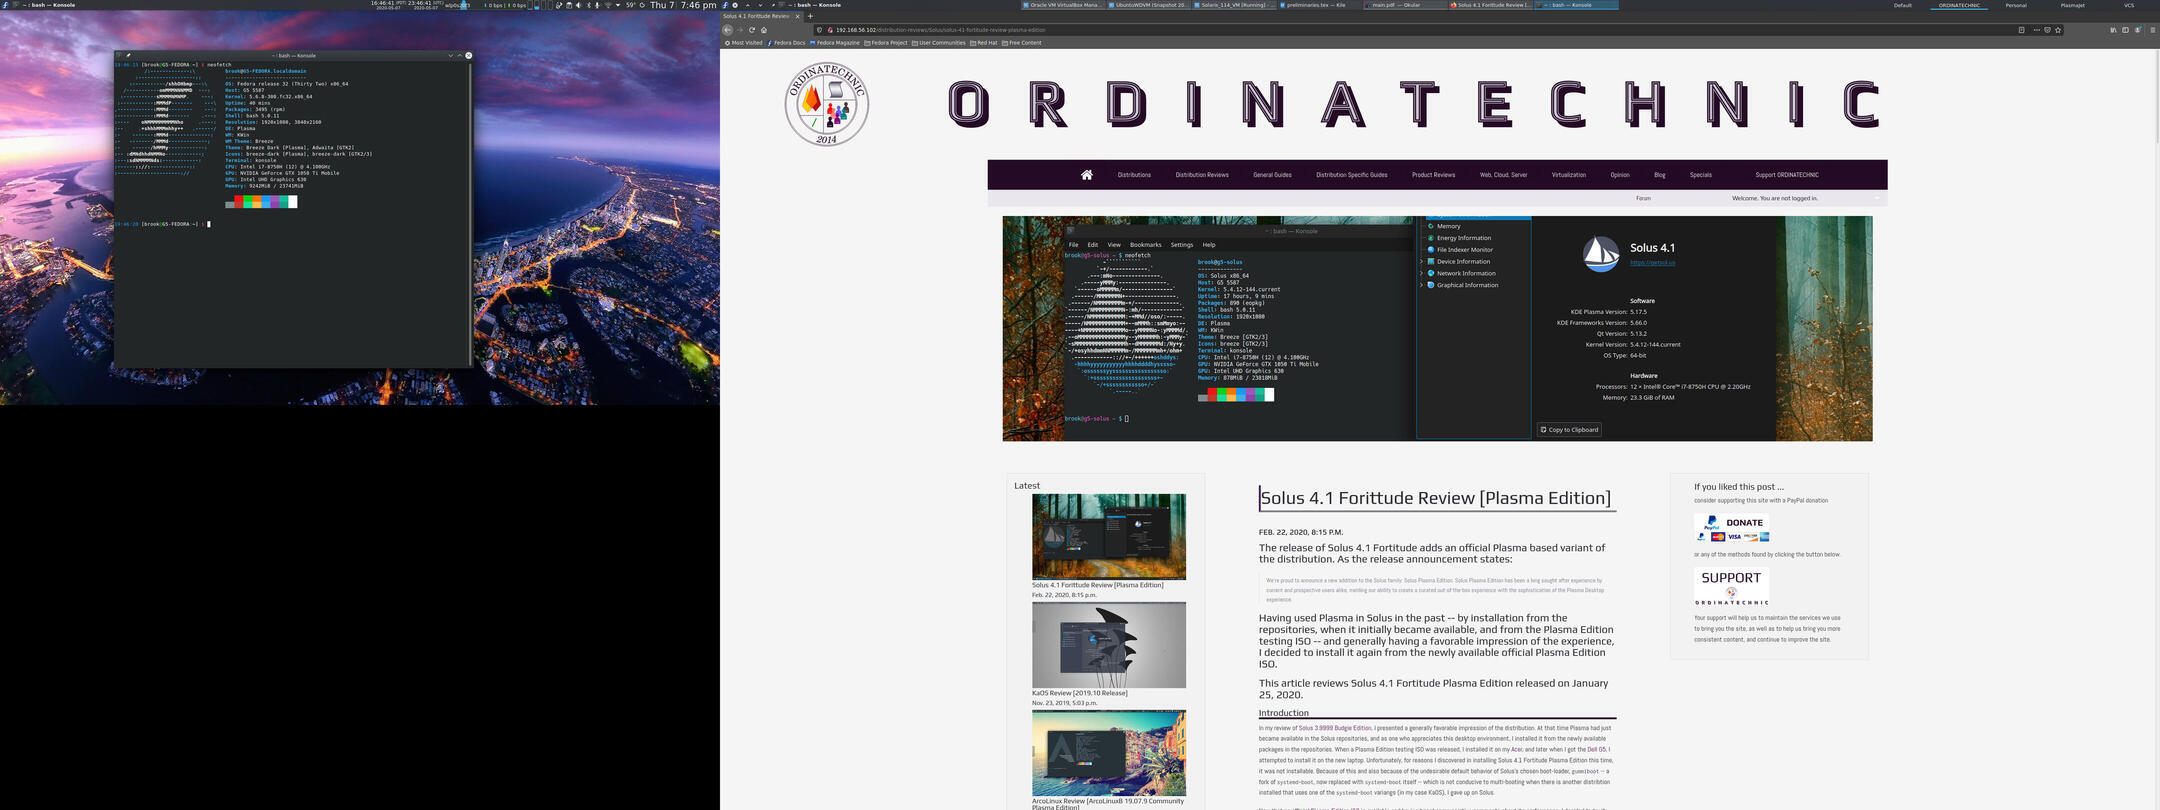This screenshot has width=2160, height=810.
Task: Click the insecure connection lock icon
Action: click(x=830, y=30)
